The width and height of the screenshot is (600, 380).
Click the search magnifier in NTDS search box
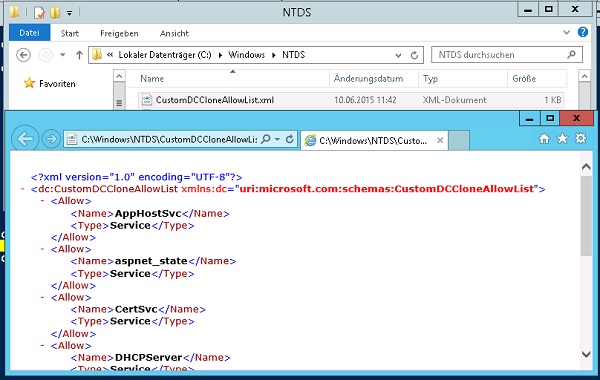pyautogui.click(x=571, y=55)
